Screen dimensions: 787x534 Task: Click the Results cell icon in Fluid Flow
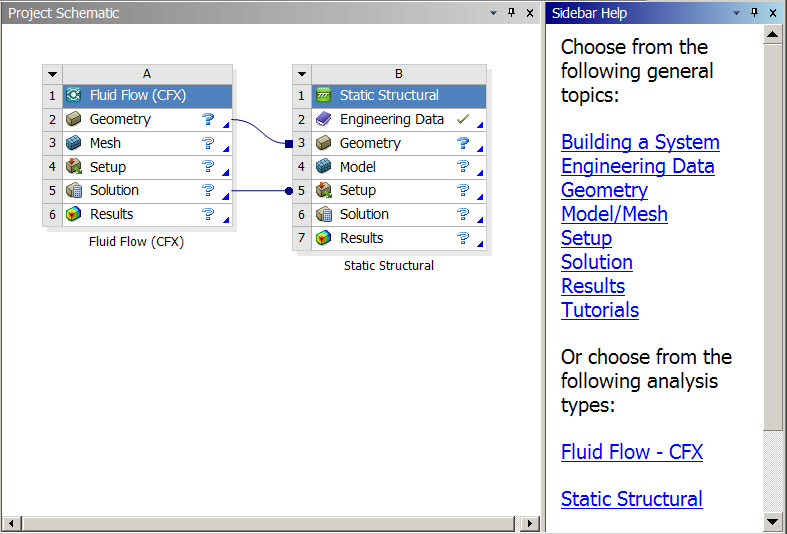(x=73, y=215)
